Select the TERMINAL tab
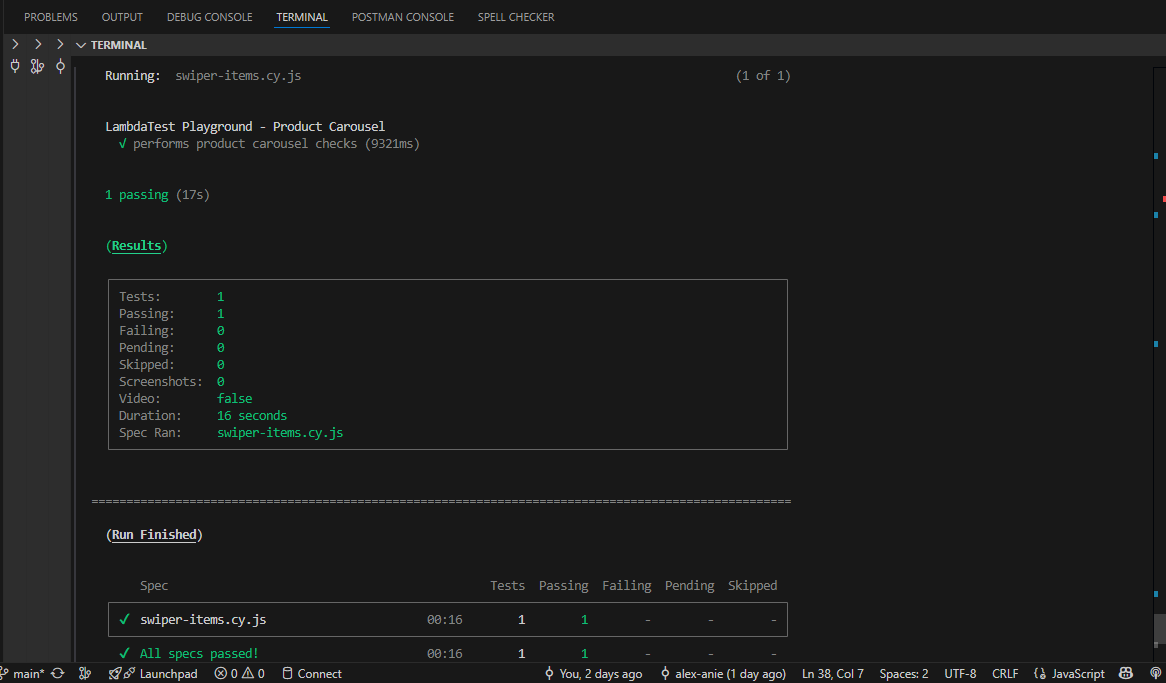Viewport: 1166px width, 683px height. 302,16
